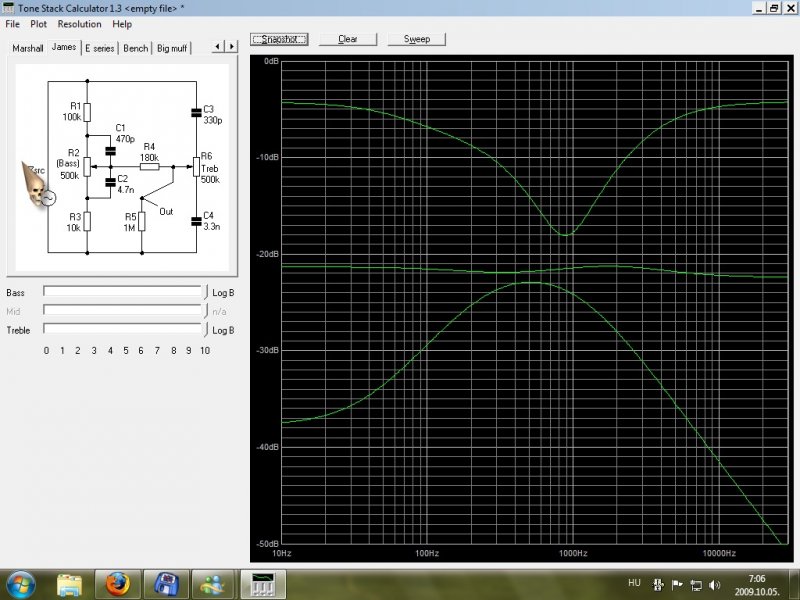
Task: Select the C4 3.3n capacitor
Action: click(196, 221)
